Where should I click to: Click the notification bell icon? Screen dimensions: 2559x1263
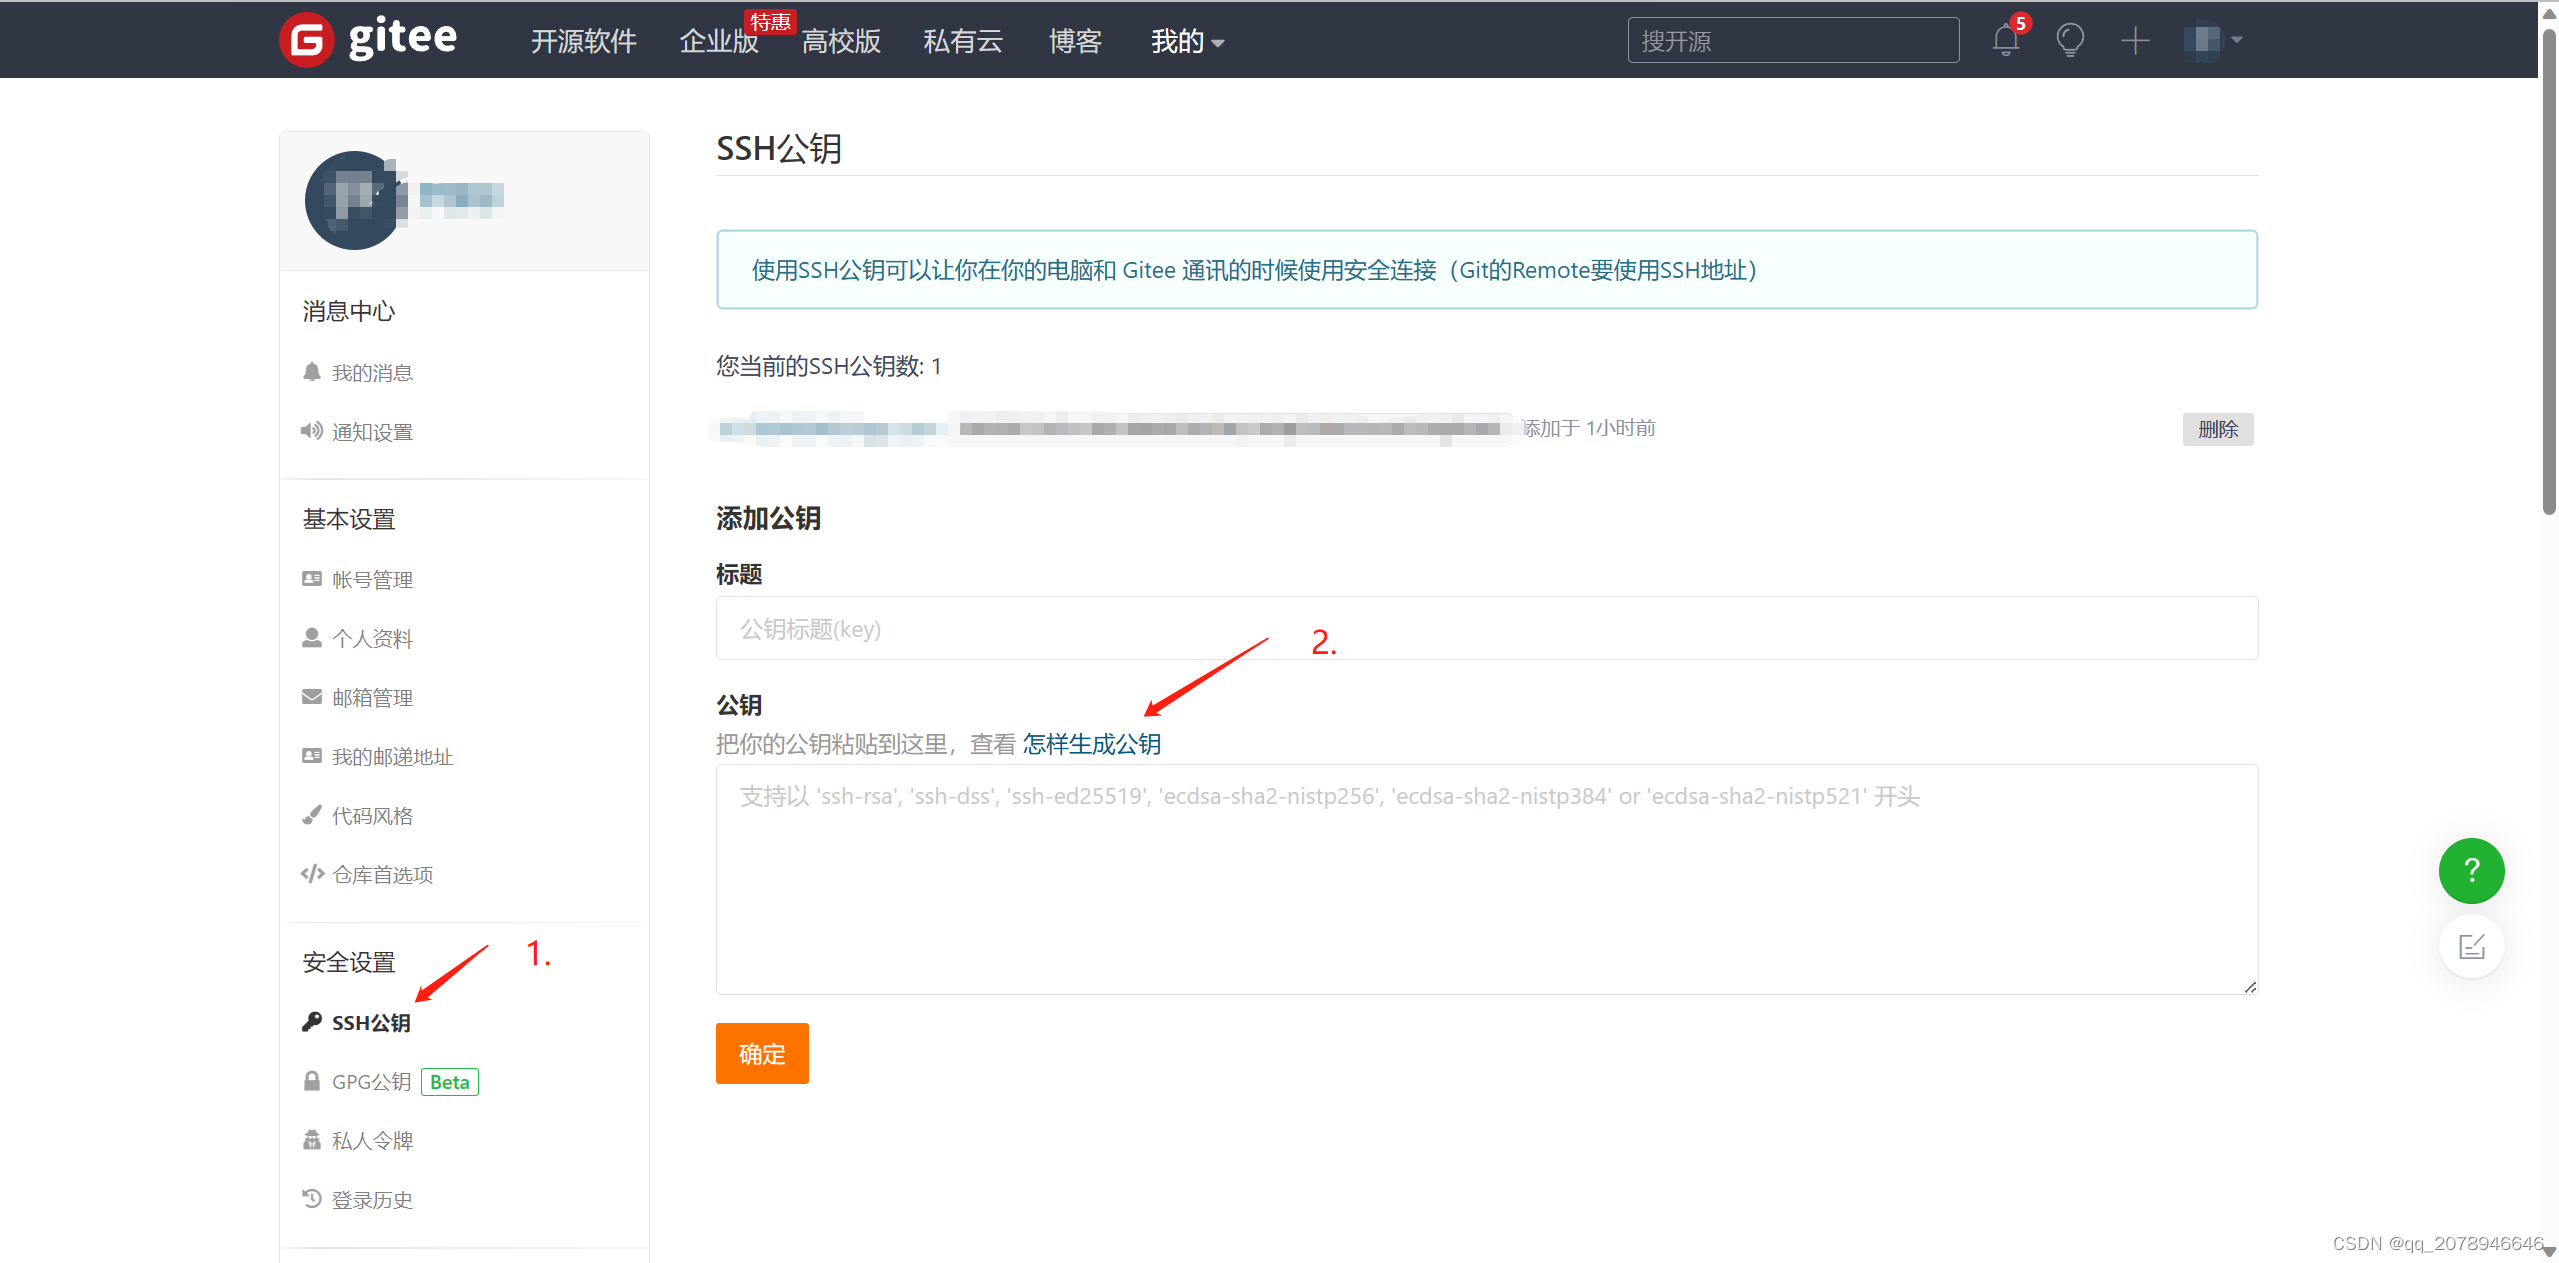[2005, 40]
